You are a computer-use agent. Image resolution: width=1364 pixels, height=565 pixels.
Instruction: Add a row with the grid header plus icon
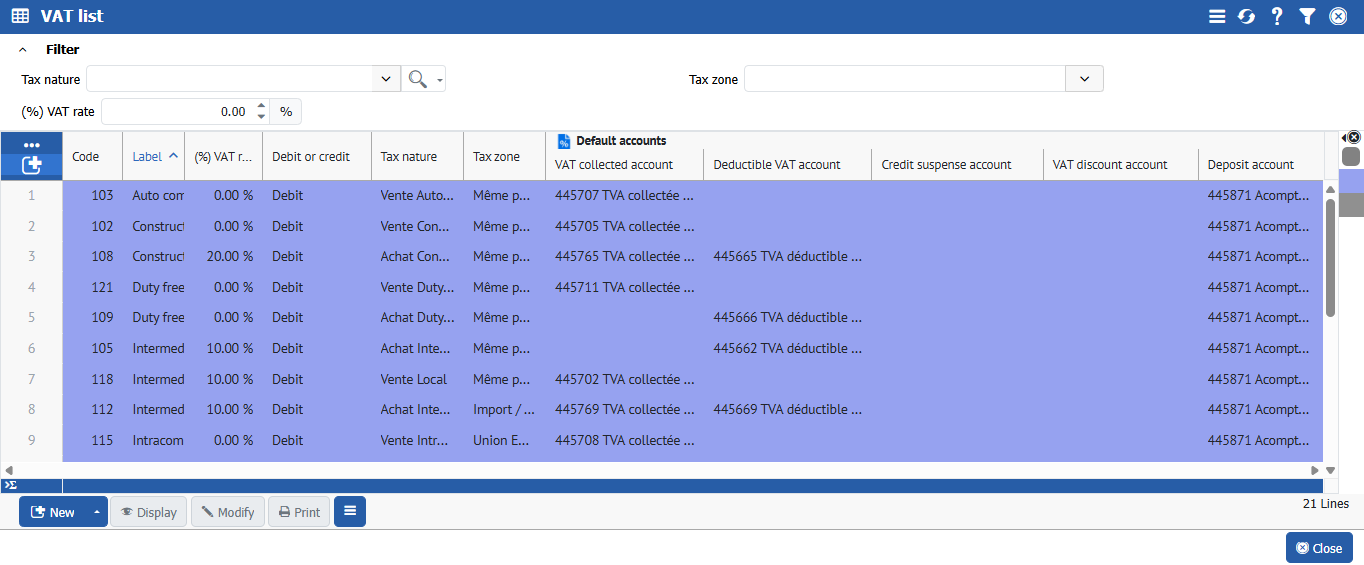[x=31, y=164]
